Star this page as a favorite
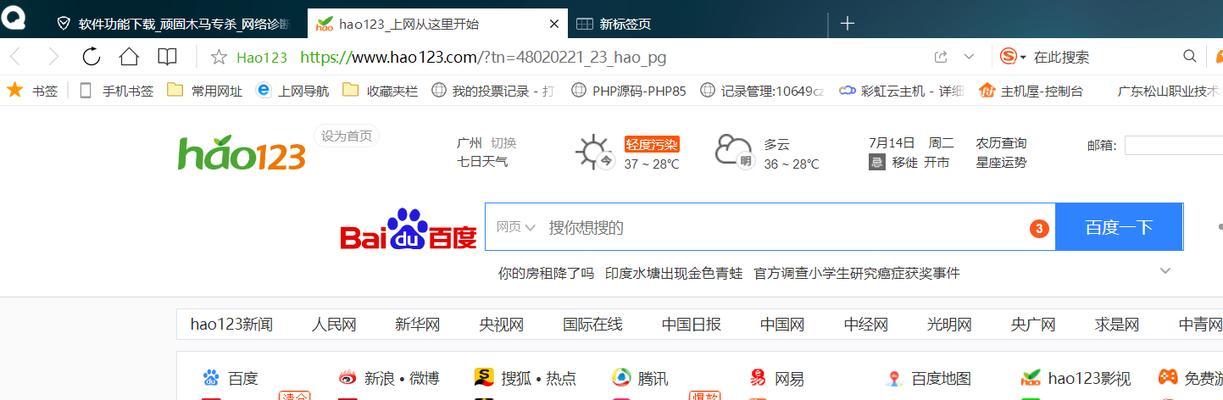 point(219,57)
